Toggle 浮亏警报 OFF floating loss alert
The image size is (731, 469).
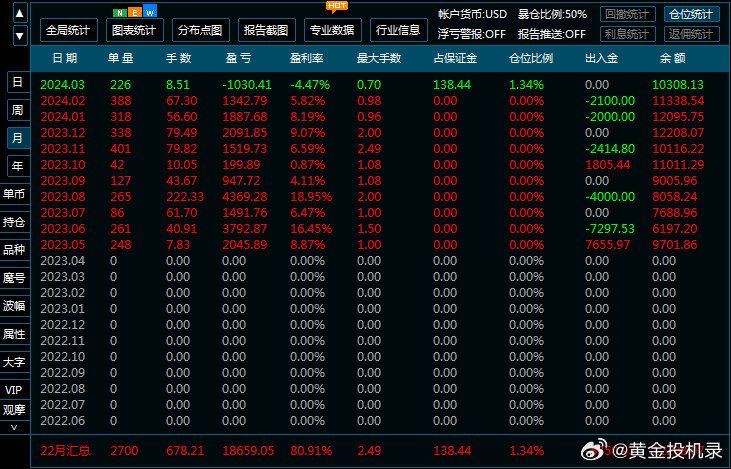click(x=472, y=34)
